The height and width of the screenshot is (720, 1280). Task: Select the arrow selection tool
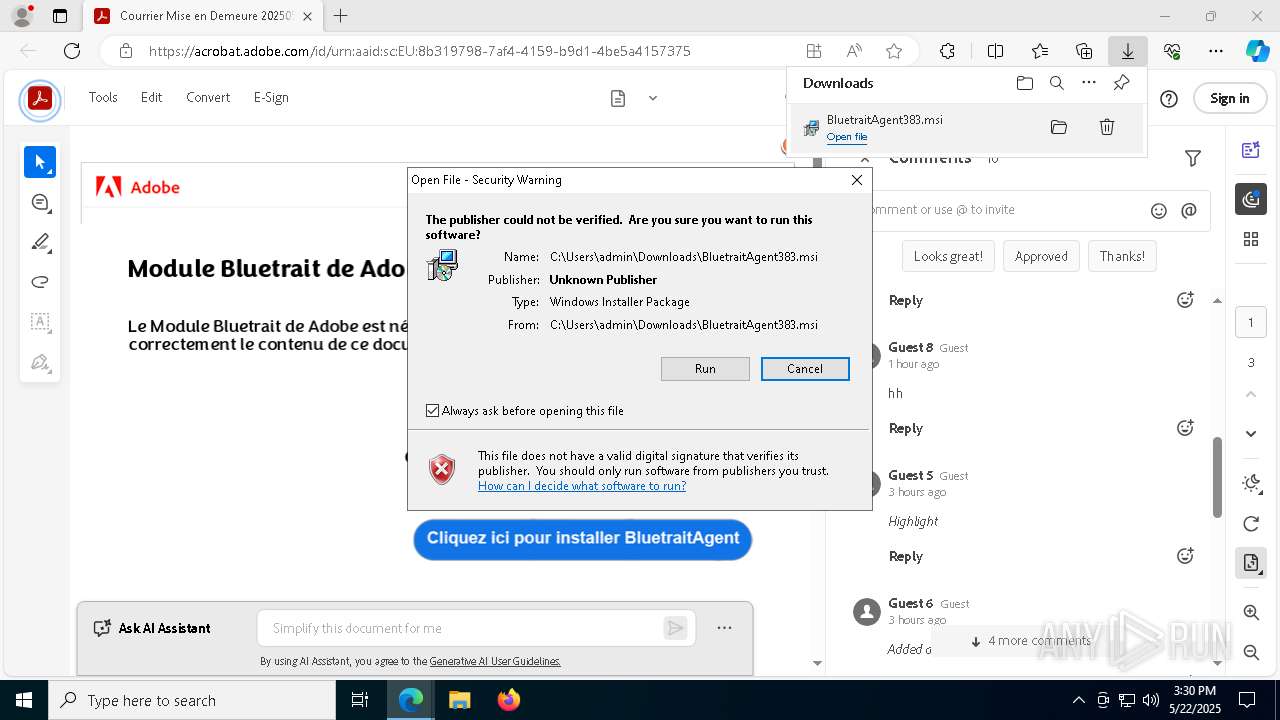40,162
